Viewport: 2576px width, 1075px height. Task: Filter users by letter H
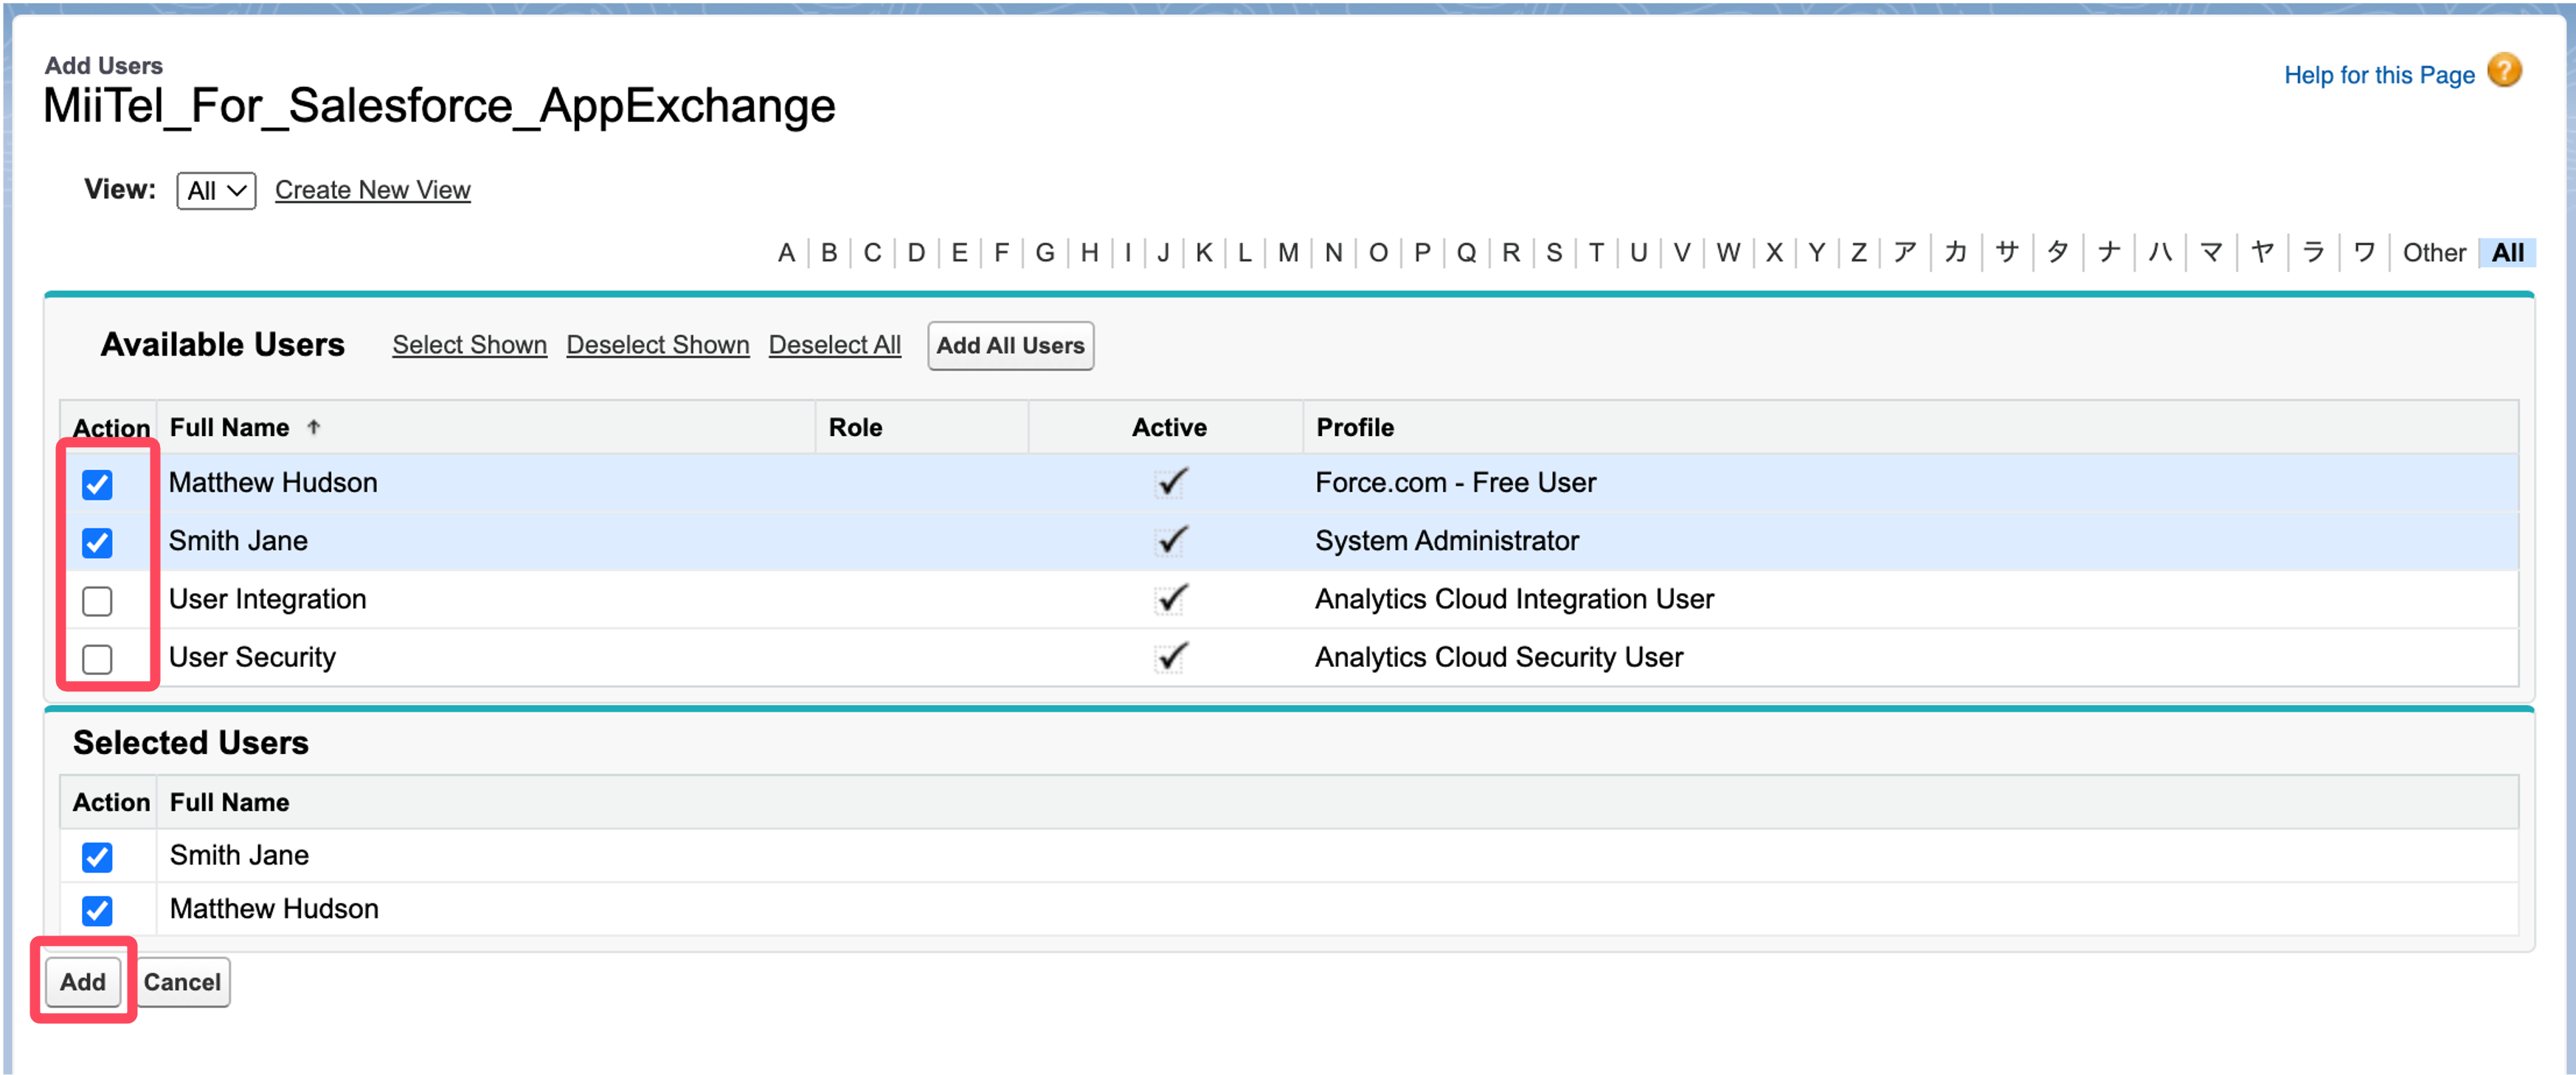click(1089, 252)
